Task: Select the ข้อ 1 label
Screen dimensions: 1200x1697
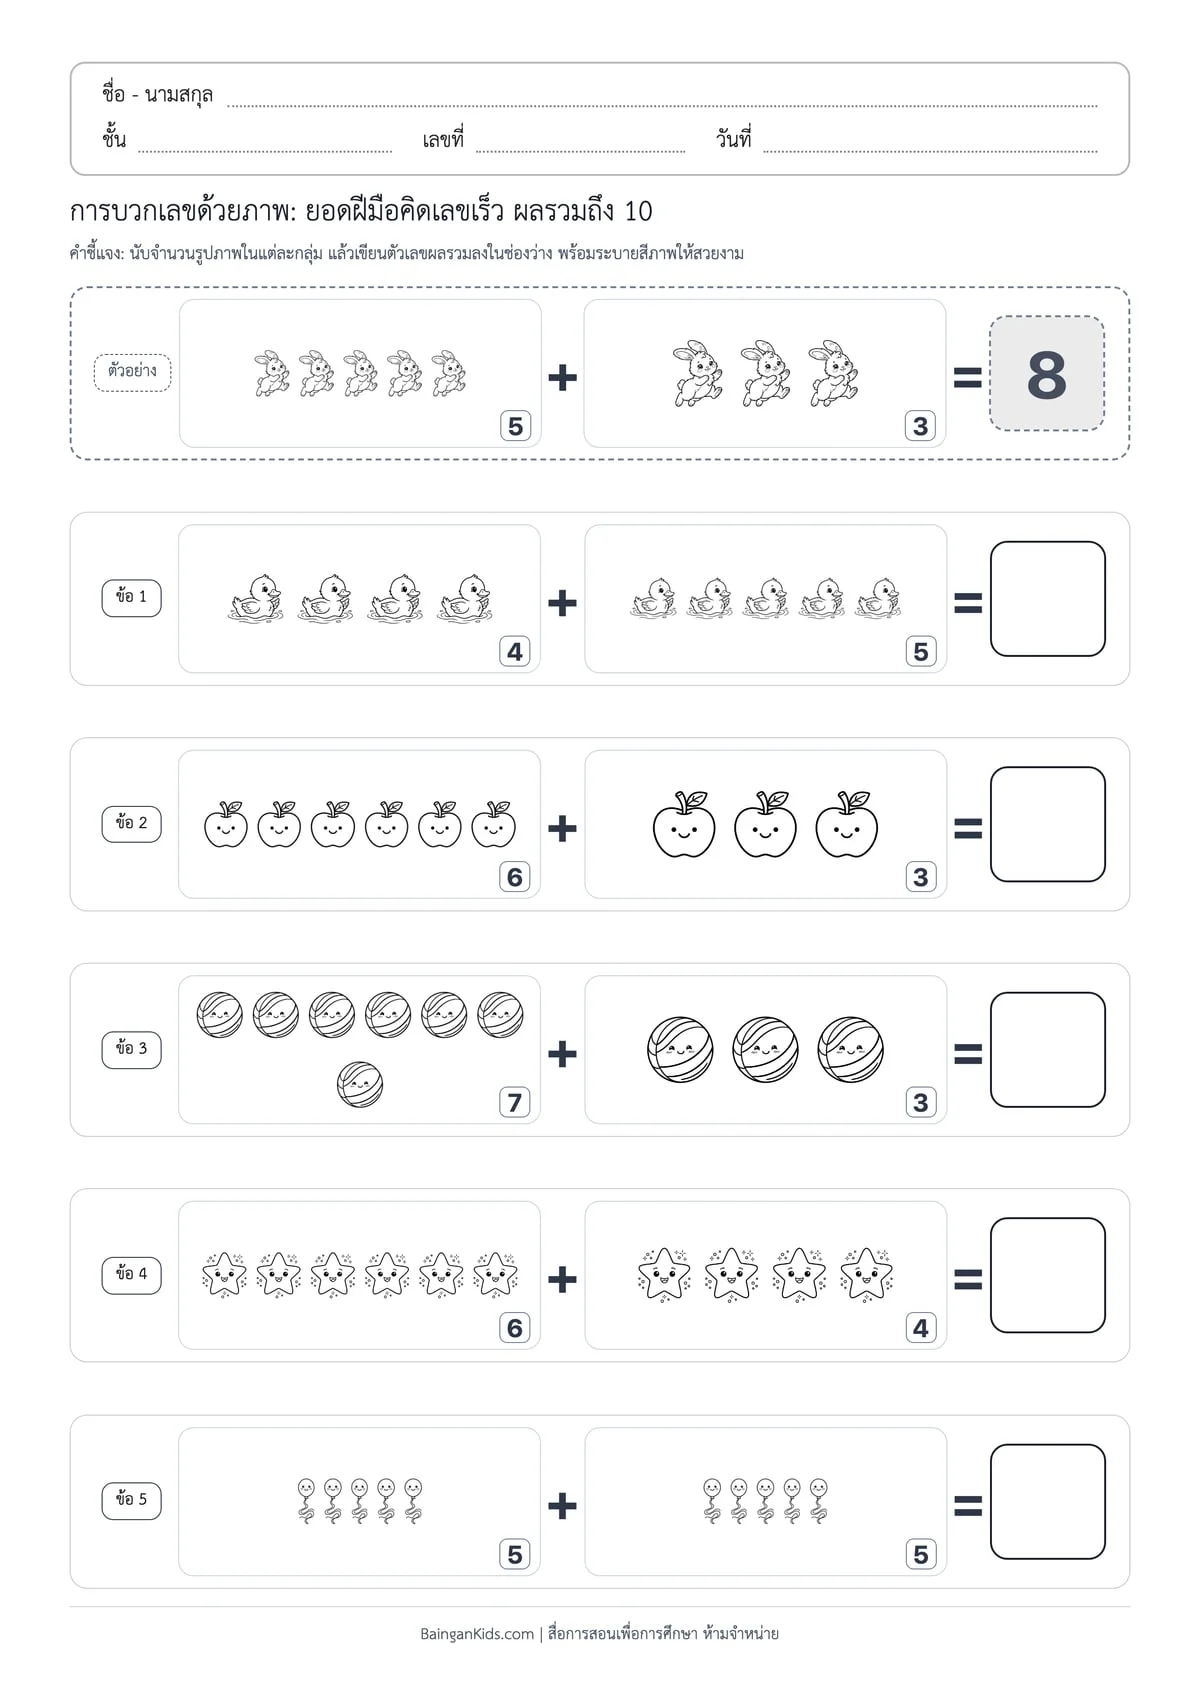Action: [x=131, y=597]
